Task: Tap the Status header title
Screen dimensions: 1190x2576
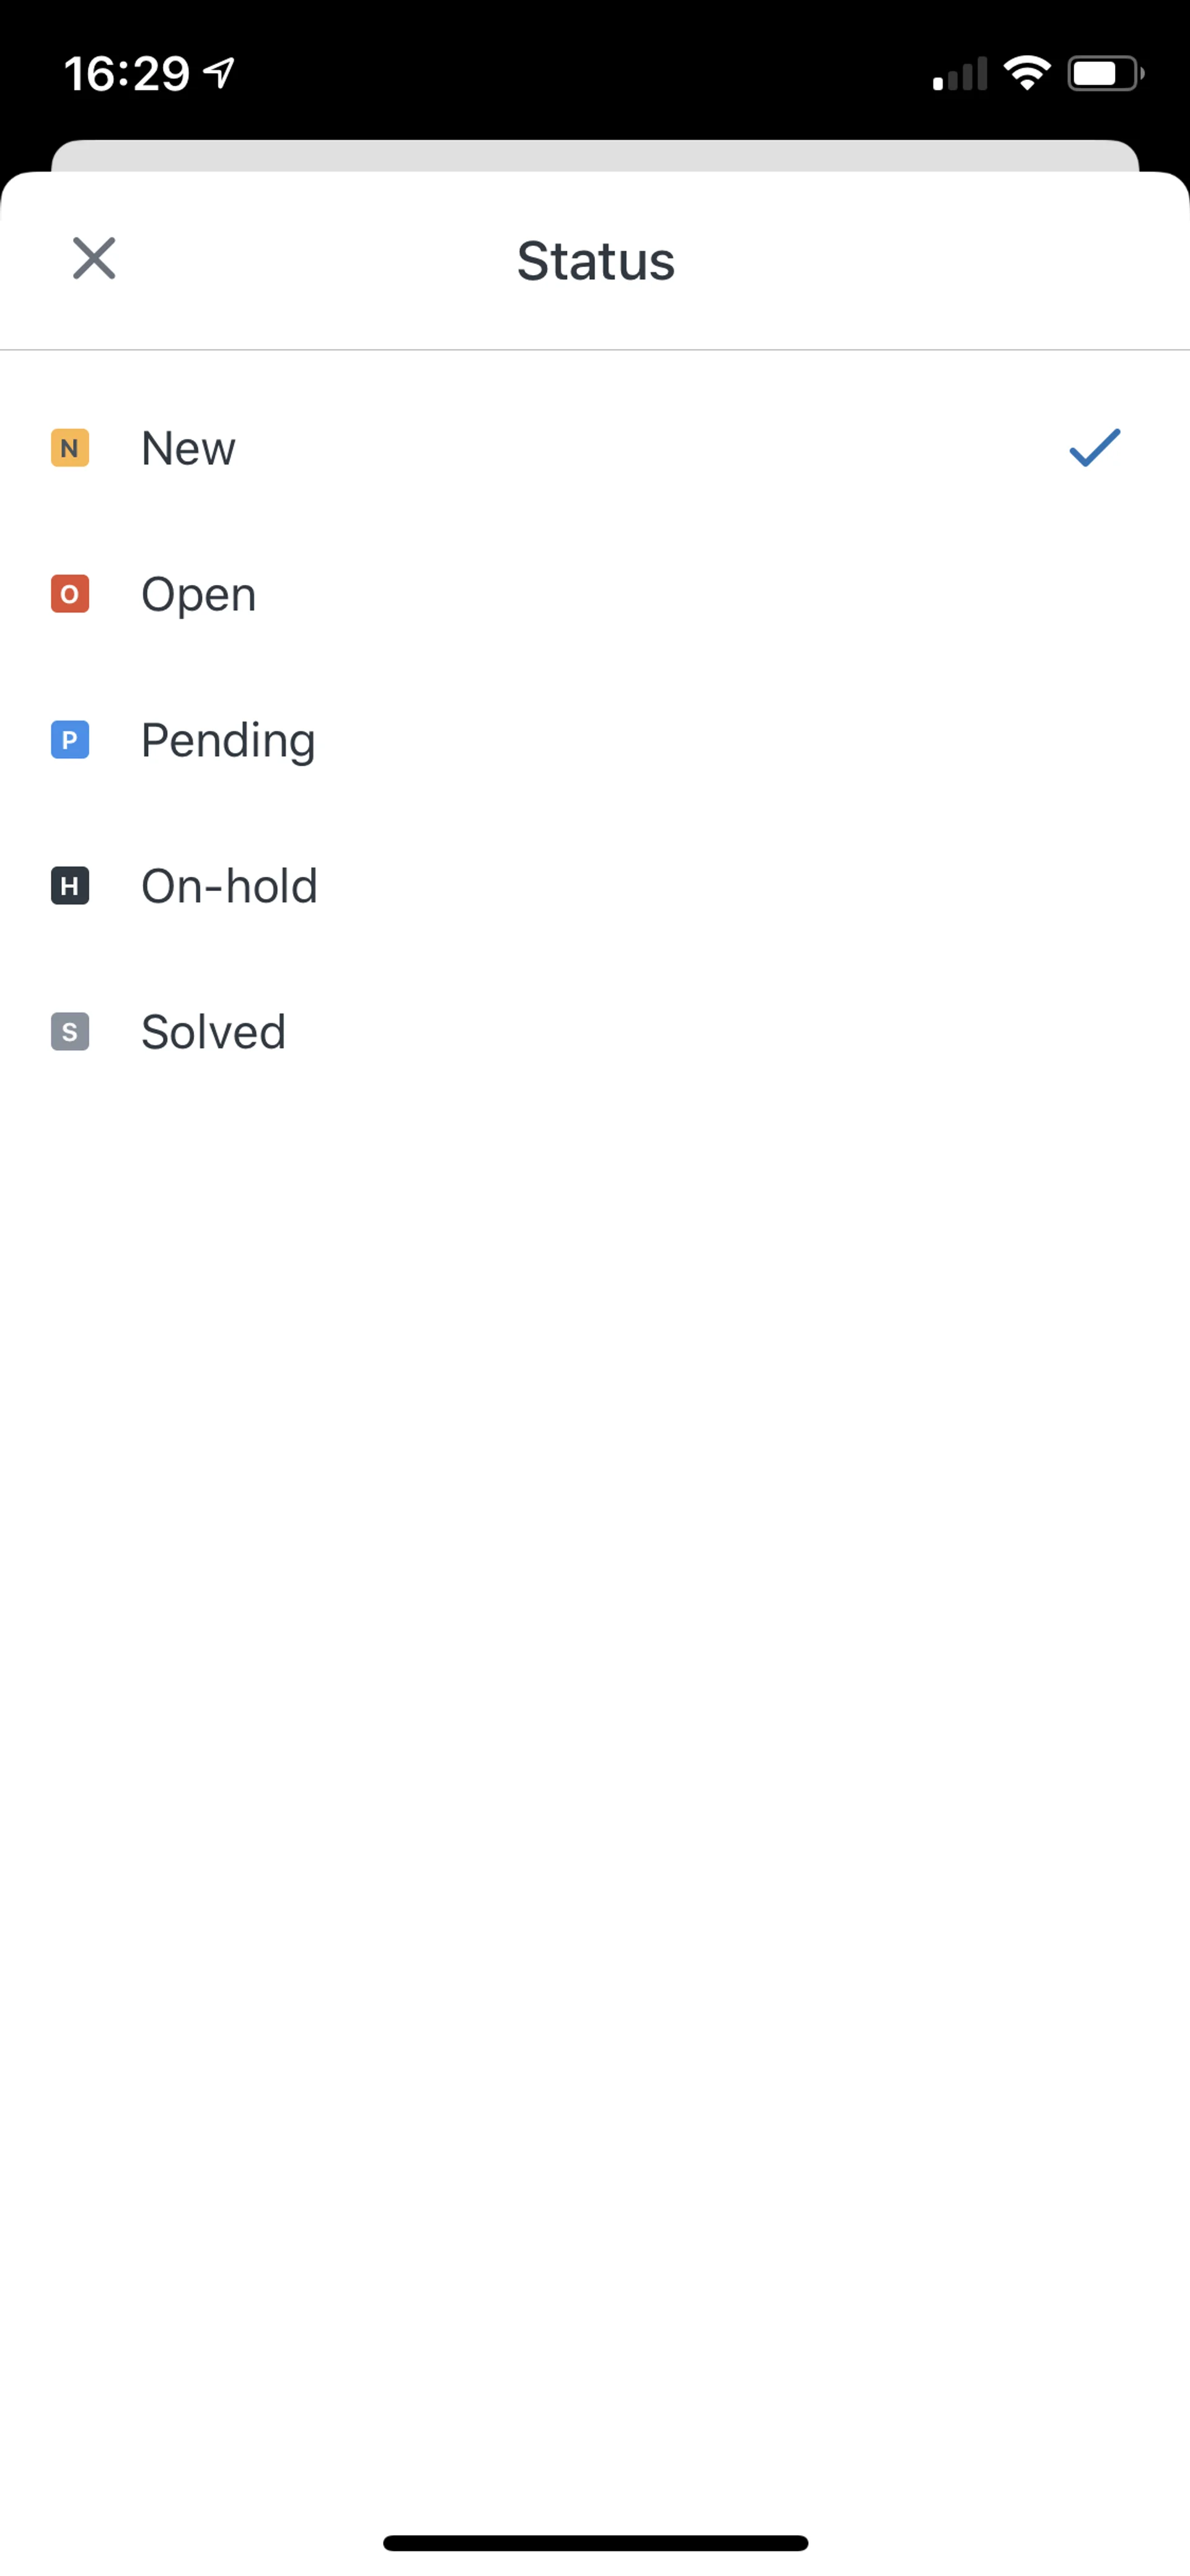Action: point(595,261)
